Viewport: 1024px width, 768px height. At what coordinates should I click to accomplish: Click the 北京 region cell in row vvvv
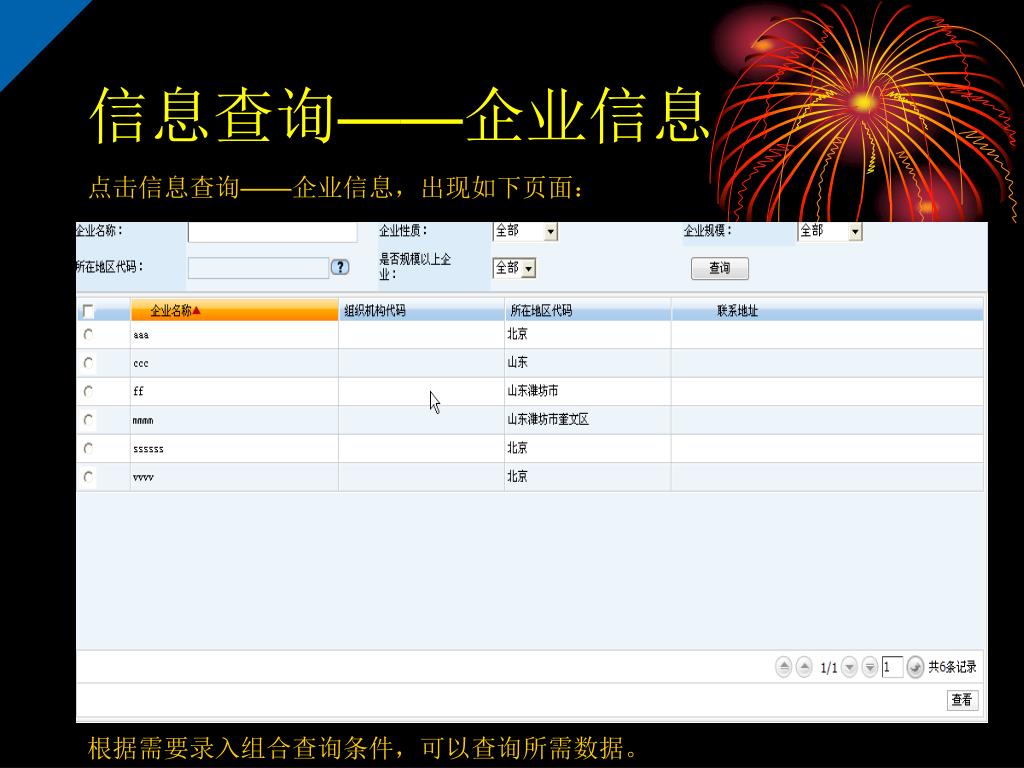(588, 477)
